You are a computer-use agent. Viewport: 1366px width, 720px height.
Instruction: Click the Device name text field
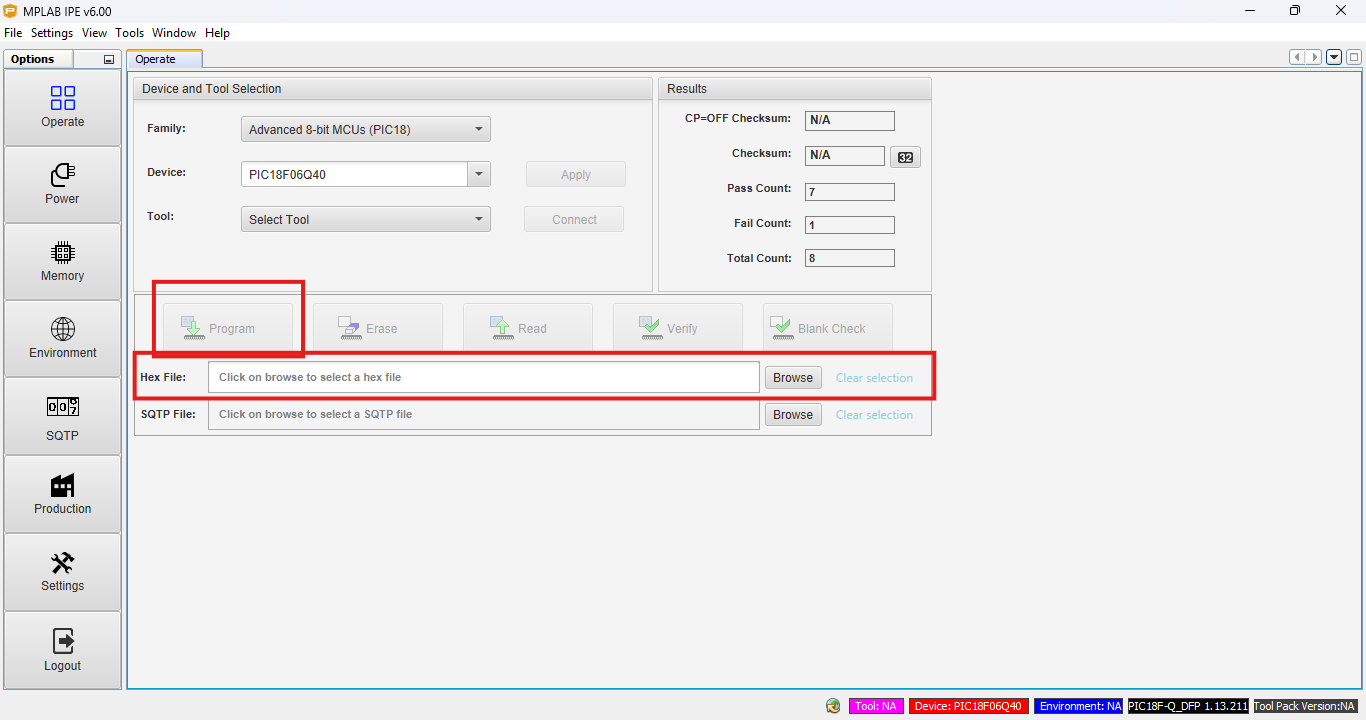[354, 174]
